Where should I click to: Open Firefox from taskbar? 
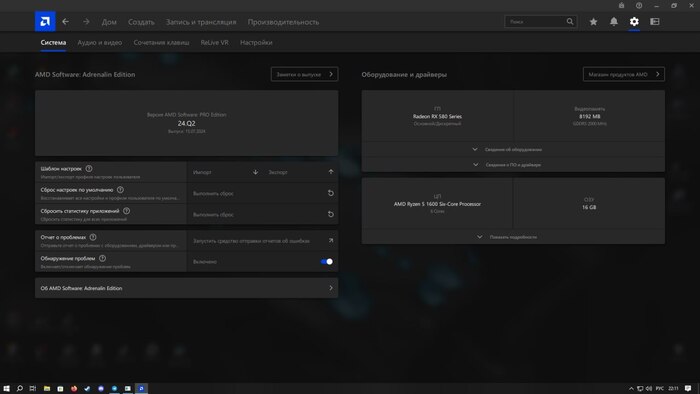tap(74, 388)
